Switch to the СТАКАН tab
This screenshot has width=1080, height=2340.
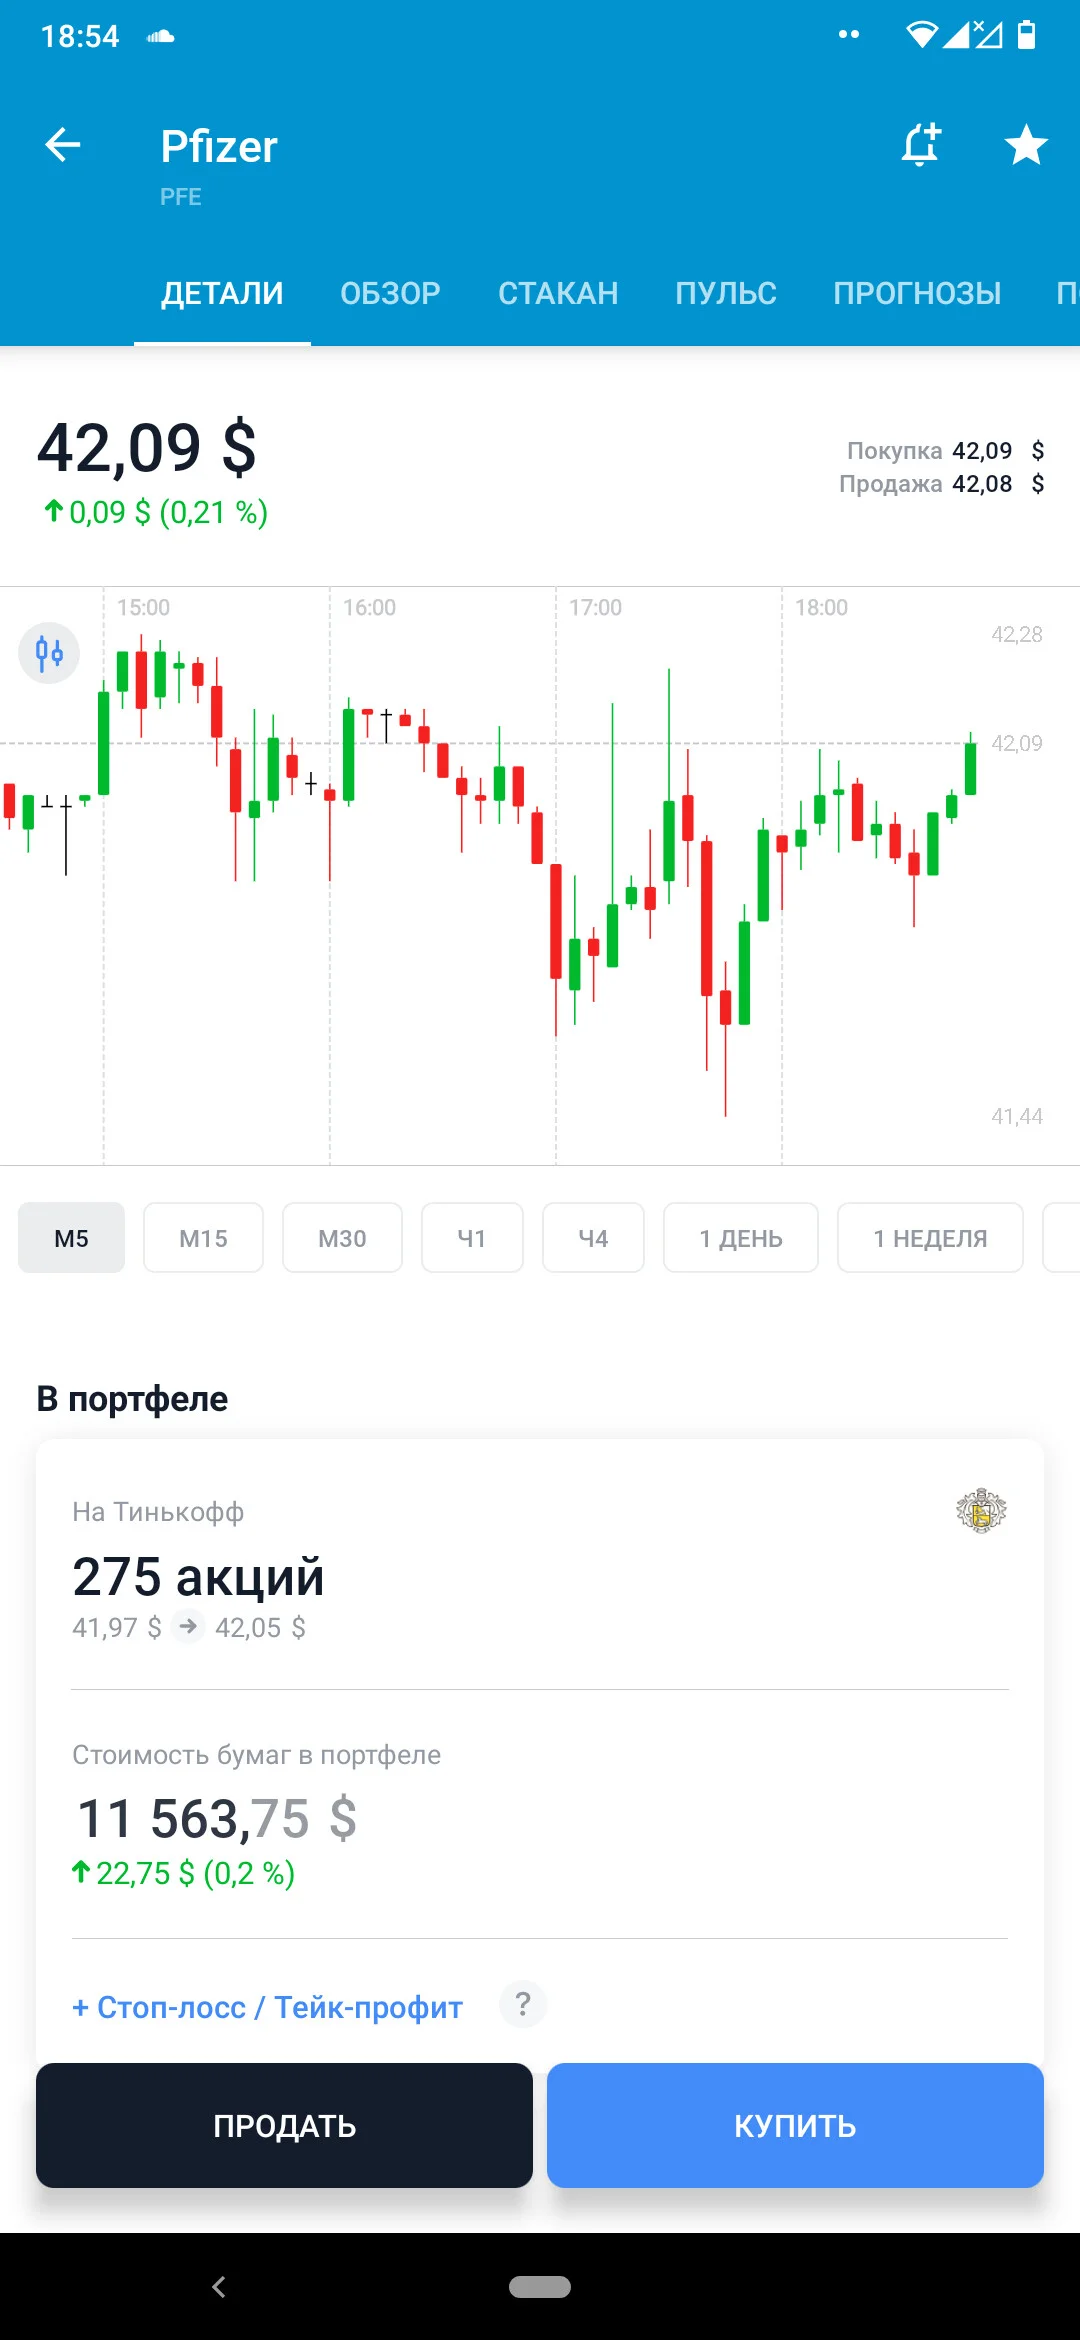click(x=558, y=293)
